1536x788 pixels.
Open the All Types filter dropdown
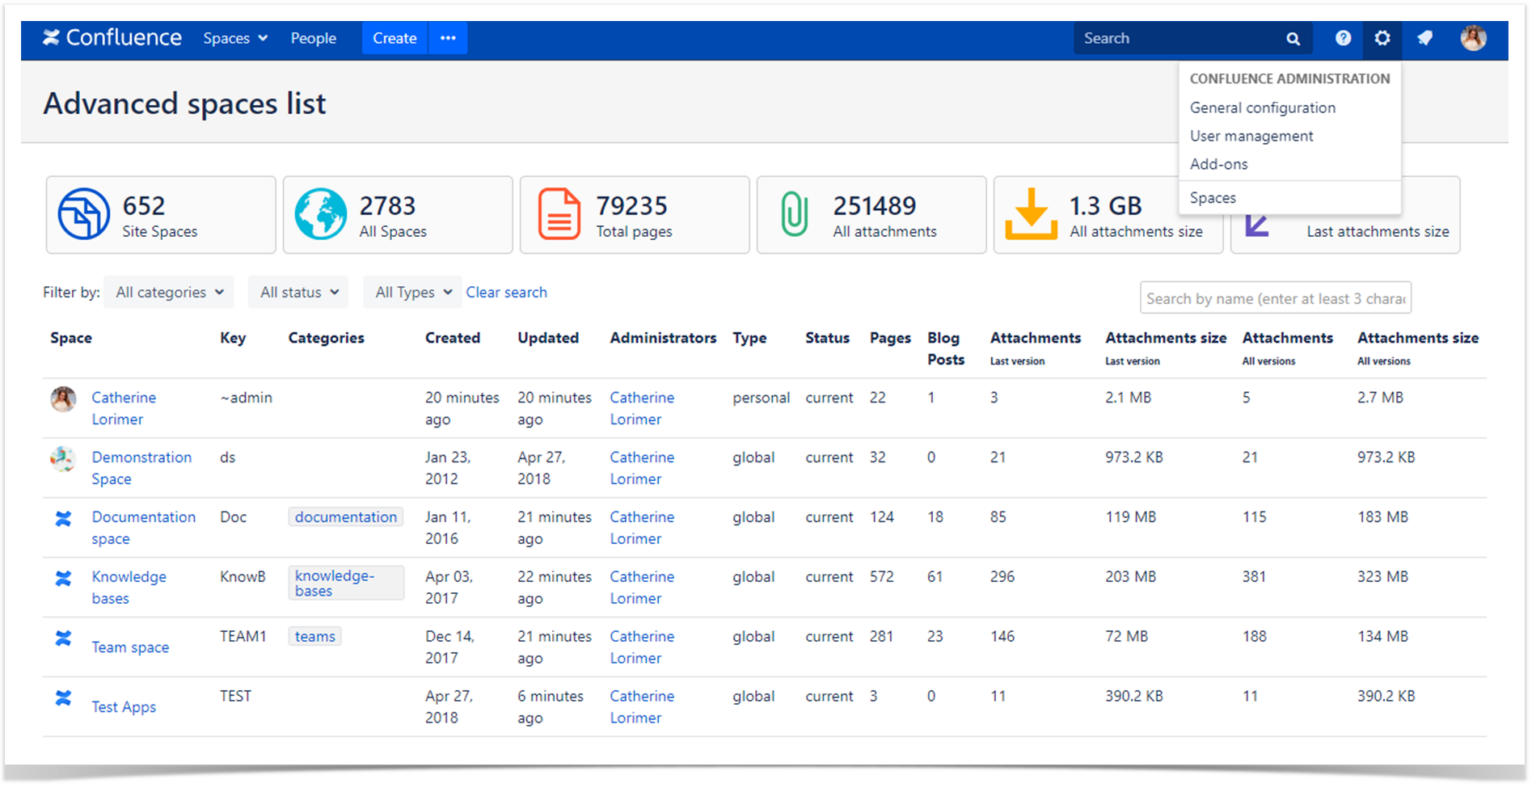(x=413, y=292)
